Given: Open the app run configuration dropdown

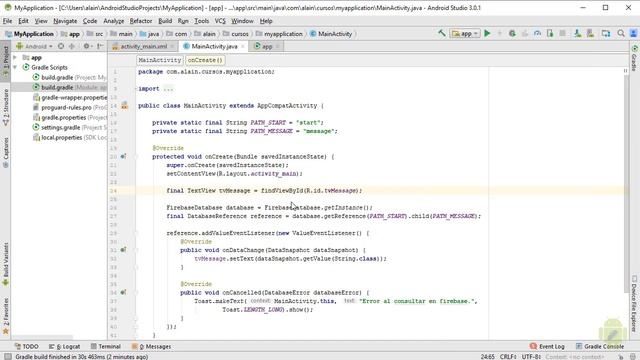Looking at the screenshot, I should (x=464, y=33).
